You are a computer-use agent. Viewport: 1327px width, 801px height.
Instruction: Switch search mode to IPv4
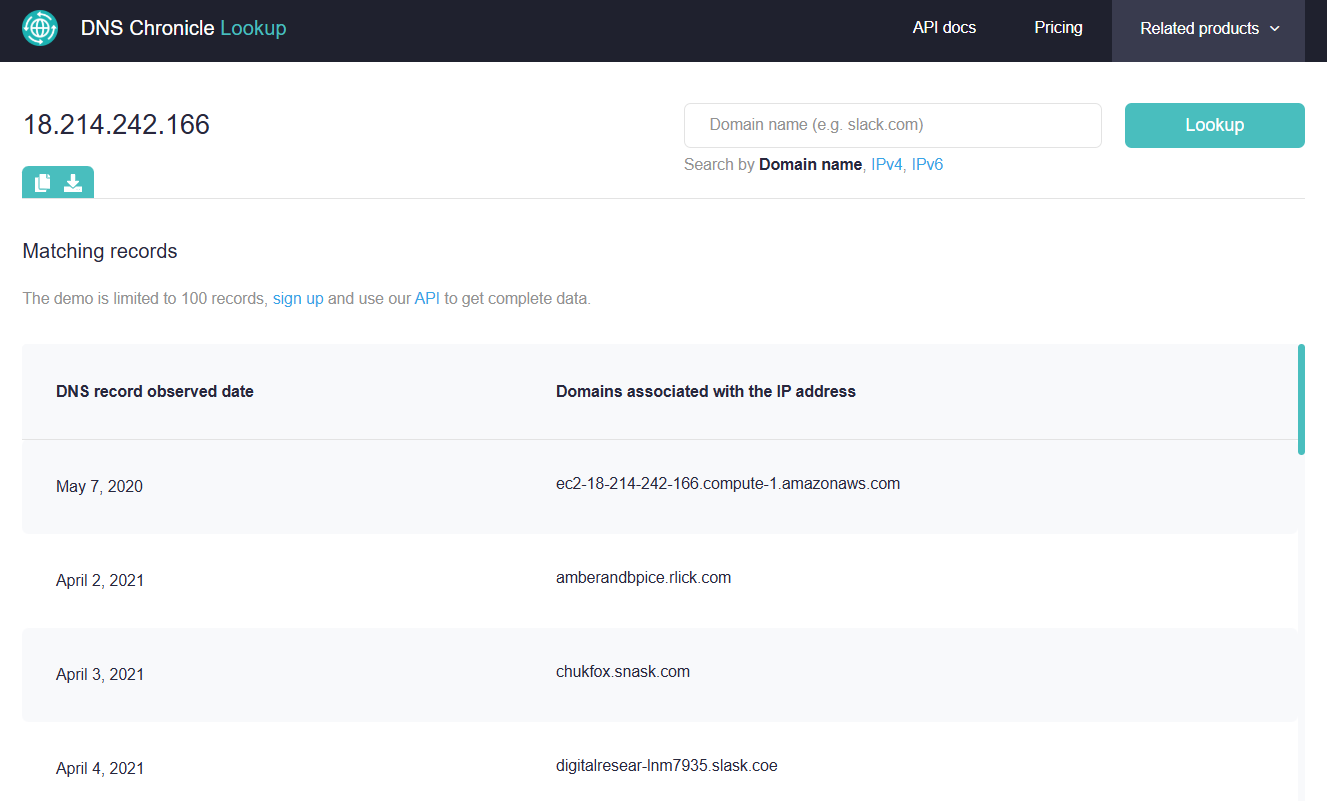886,164
